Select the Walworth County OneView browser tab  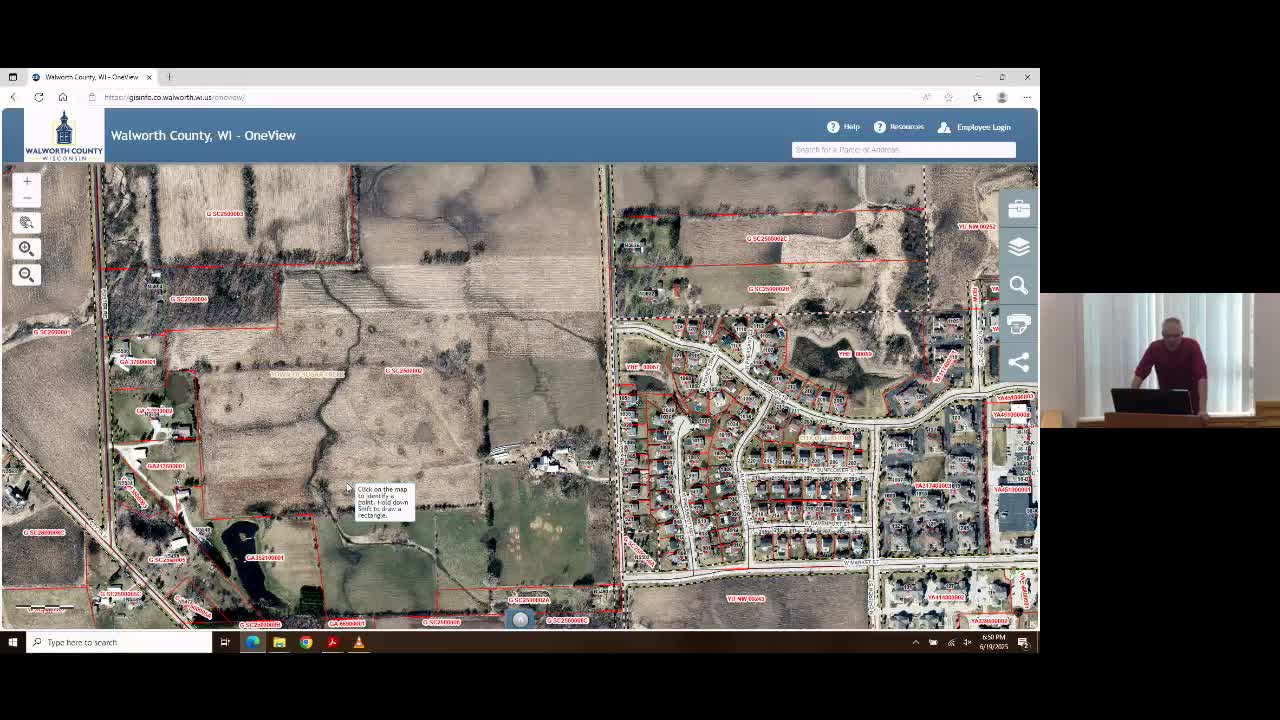pos(90,77)
